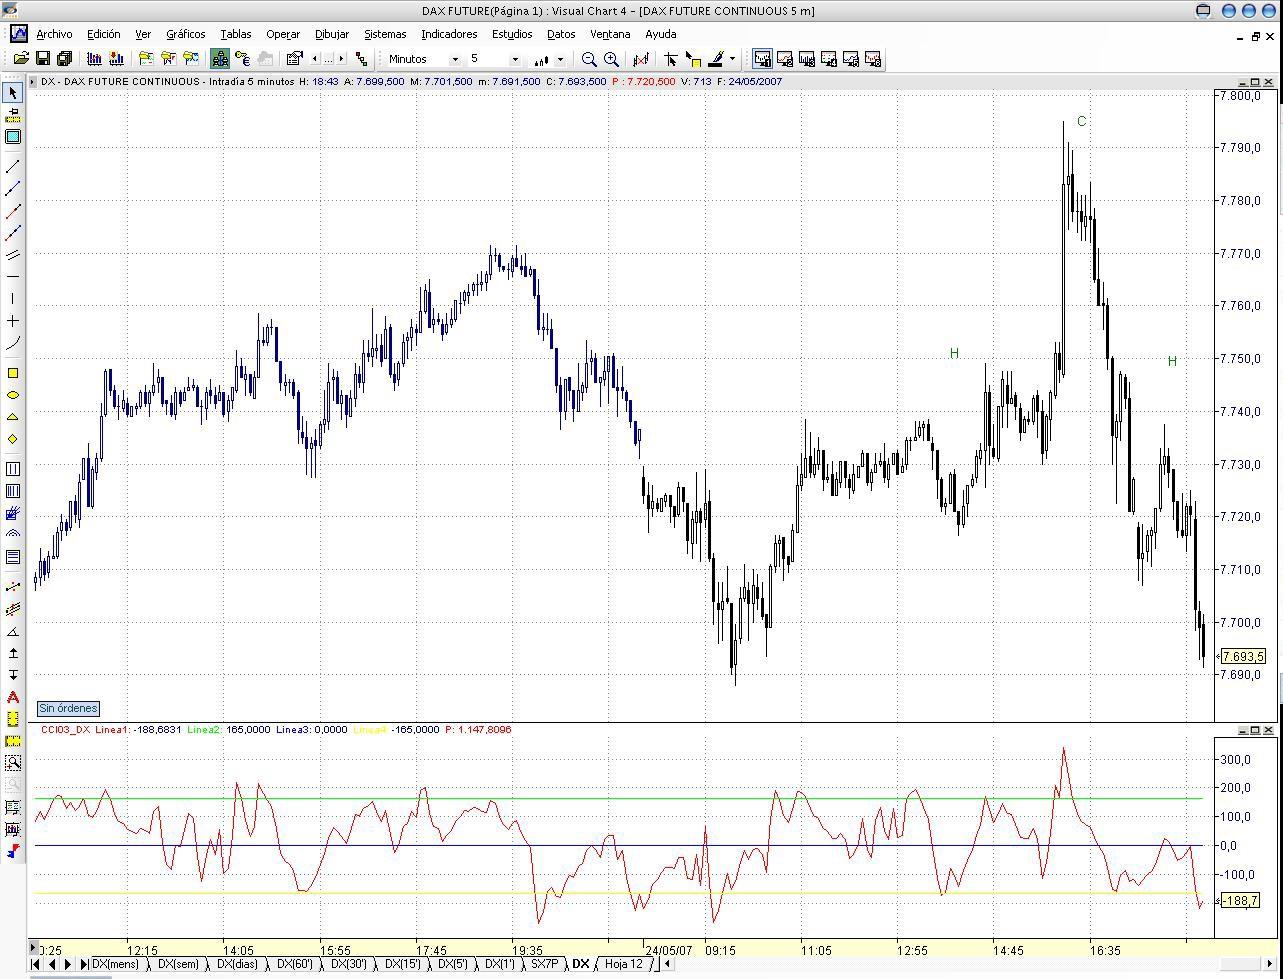Zoom in with the magnifier plus icon

[611, 59]
